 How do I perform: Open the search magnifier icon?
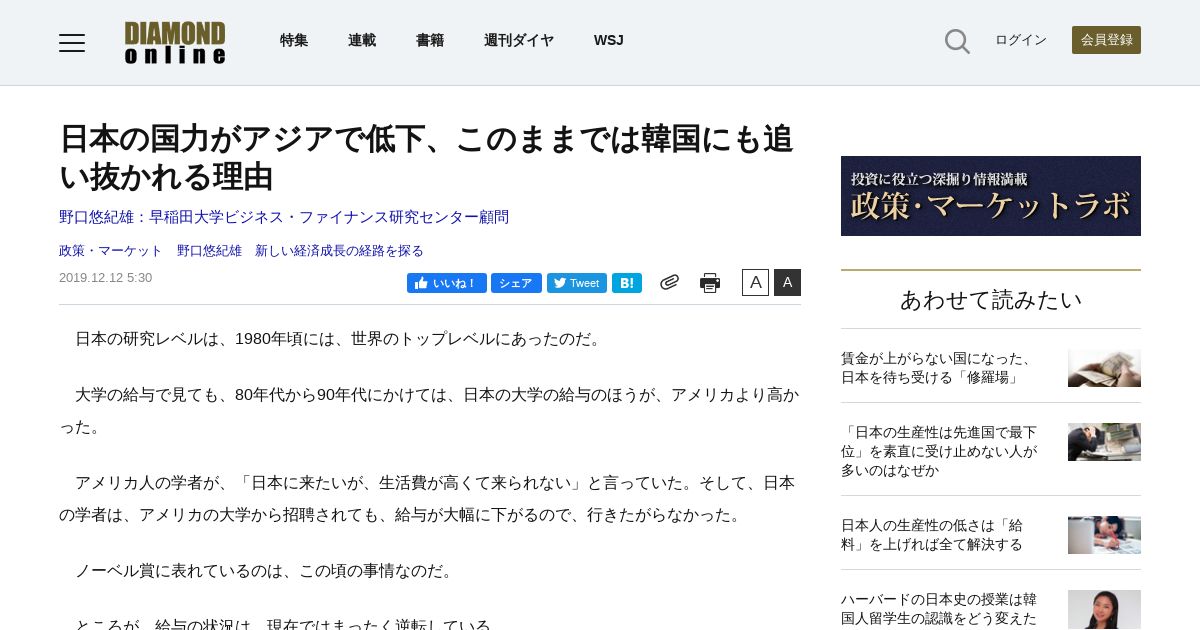click(x=957, y=41)
